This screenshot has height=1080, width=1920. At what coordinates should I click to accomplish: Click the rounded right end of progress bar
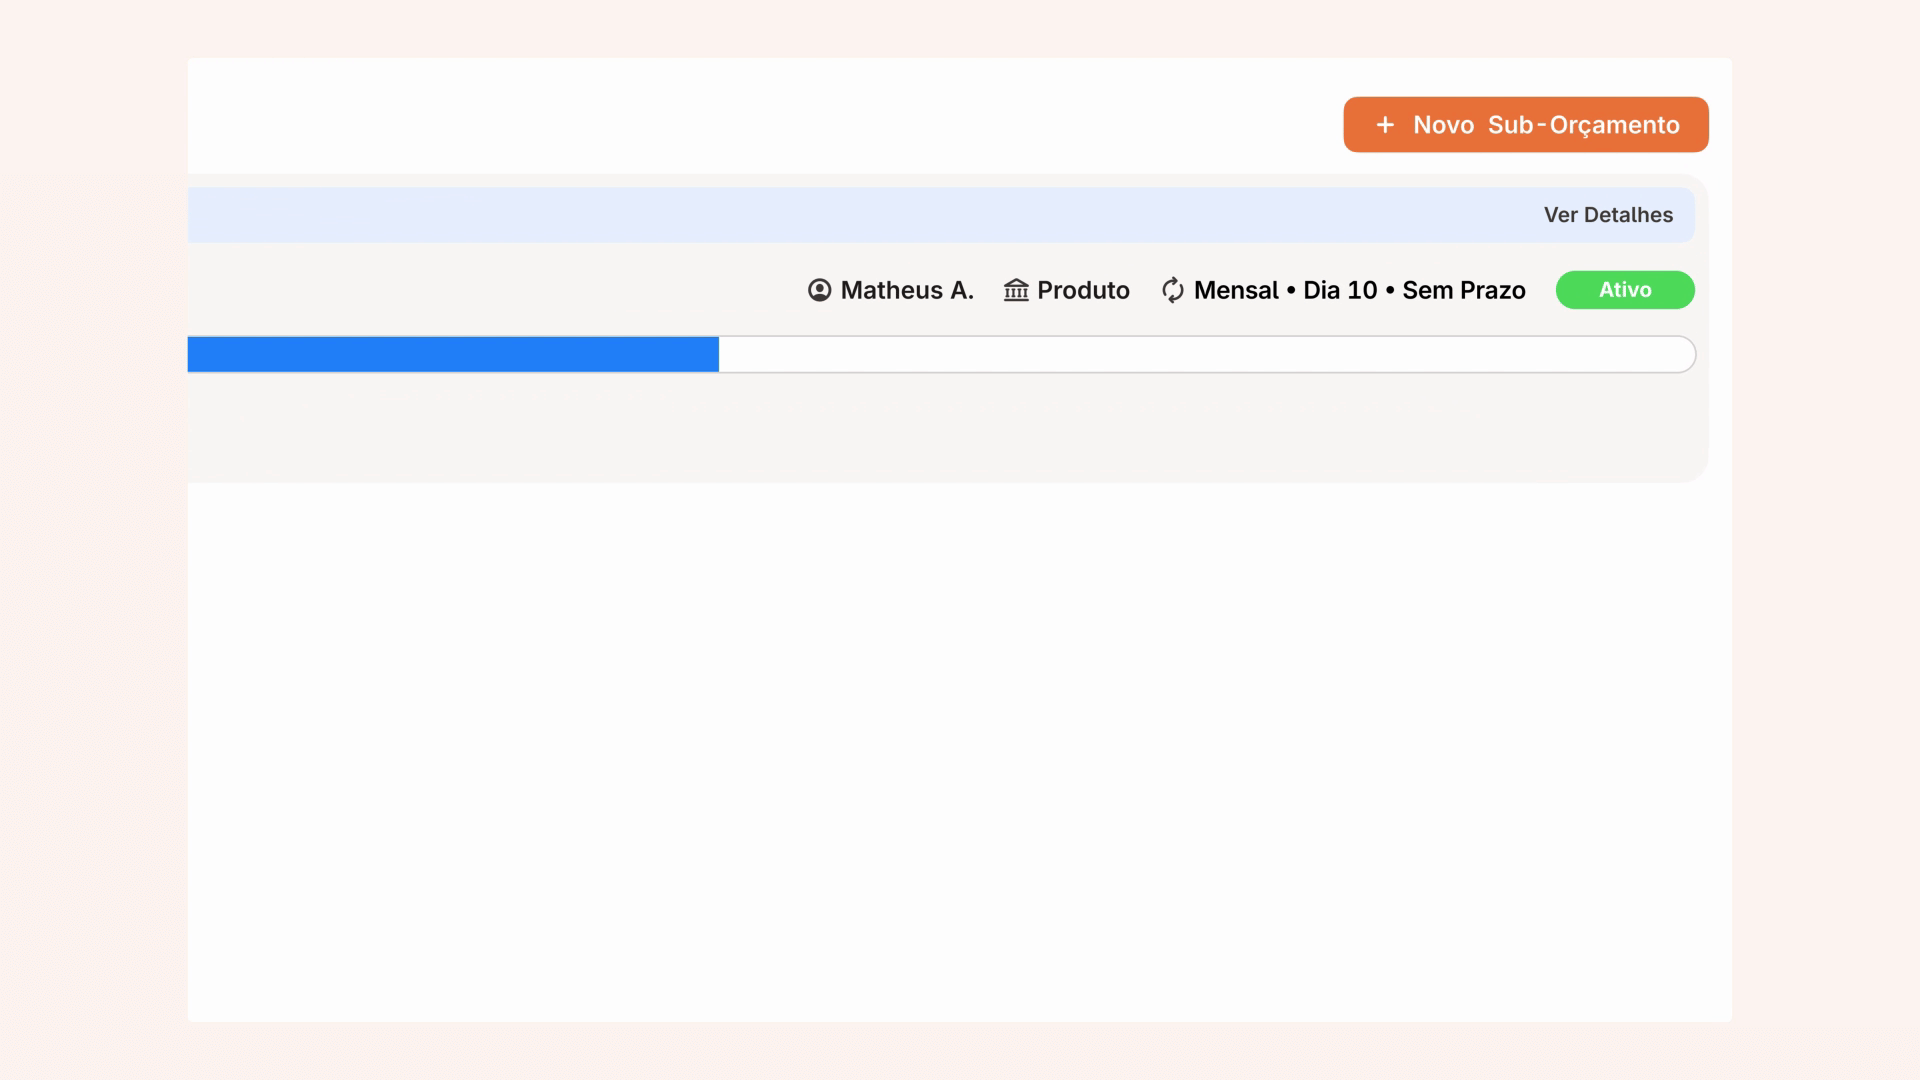(1684, 354)
